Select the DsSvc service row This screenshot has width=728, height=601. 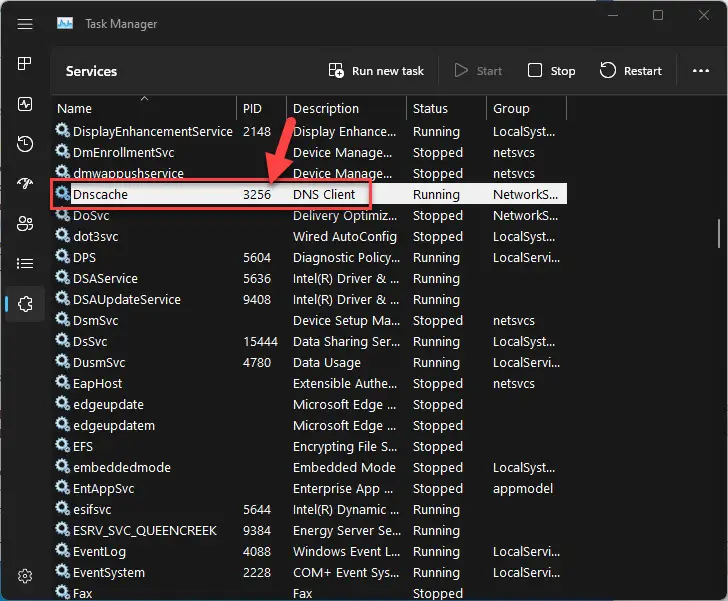(x=309, y=341)
